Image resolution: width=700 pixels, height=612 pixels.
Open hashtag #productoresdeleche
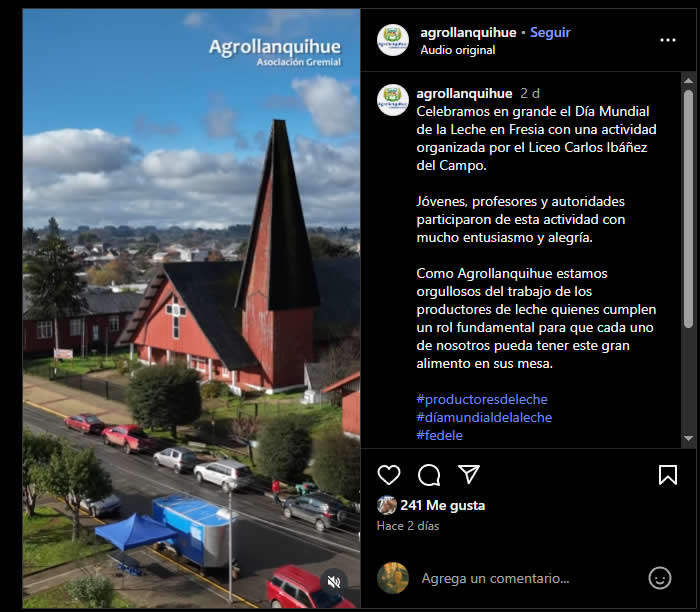[482, 399]
